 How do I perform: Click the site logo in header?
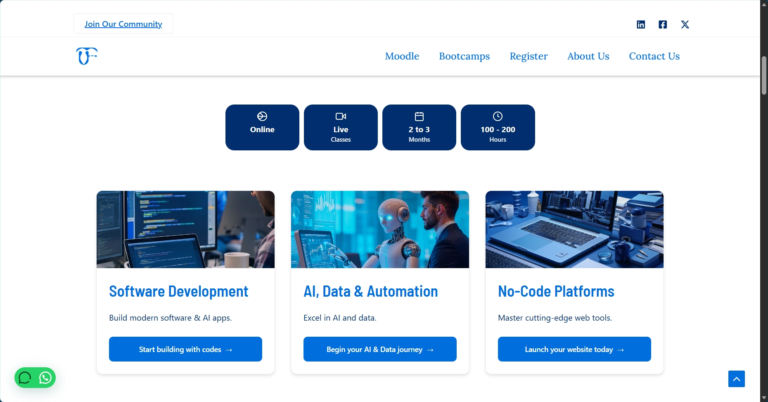coord(86,56)
